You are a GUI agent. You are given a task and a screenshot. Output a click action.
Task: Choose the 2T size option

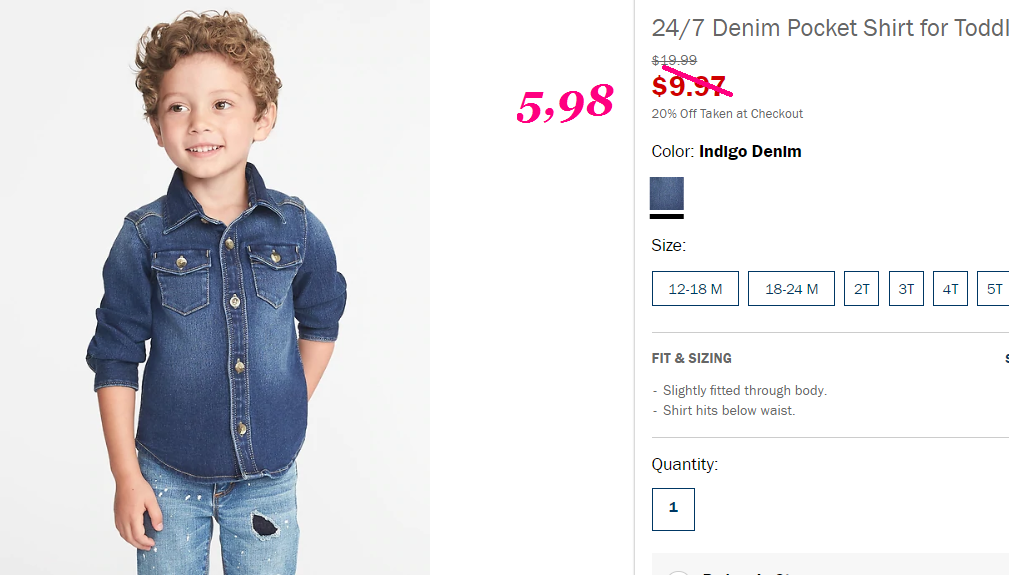861,289
